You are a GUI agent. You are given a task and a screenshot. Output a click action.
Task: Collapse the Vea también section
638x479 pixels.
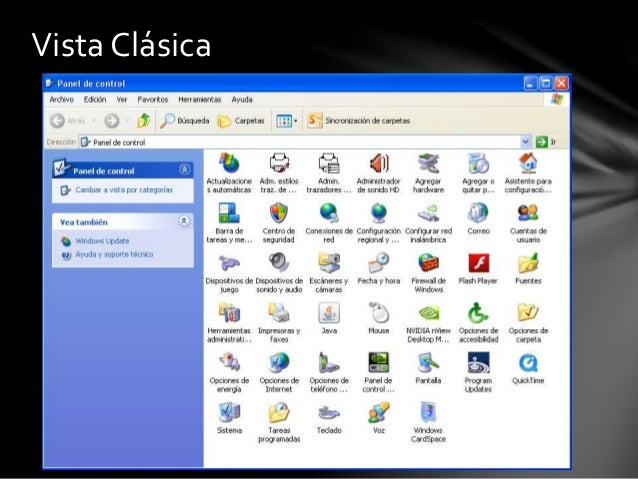pos(184,221)
